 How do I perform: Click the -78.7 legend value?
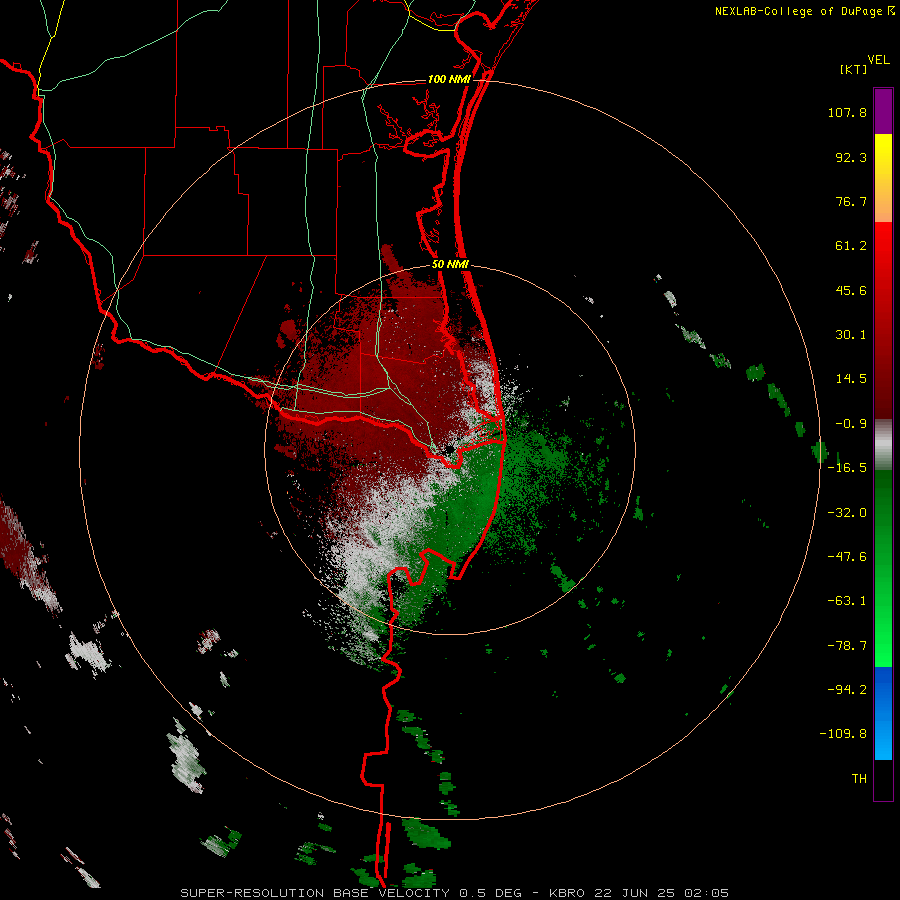click(x=847, y=646)
